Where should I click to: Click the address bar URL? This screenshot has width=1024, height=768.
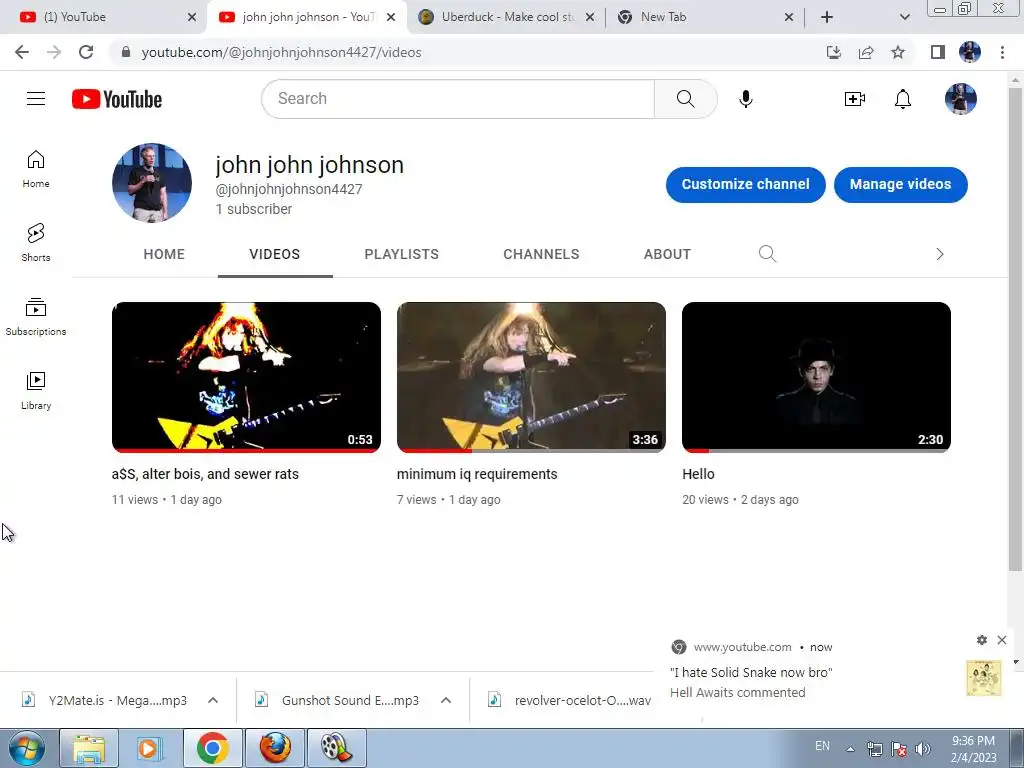click(281, 52)
